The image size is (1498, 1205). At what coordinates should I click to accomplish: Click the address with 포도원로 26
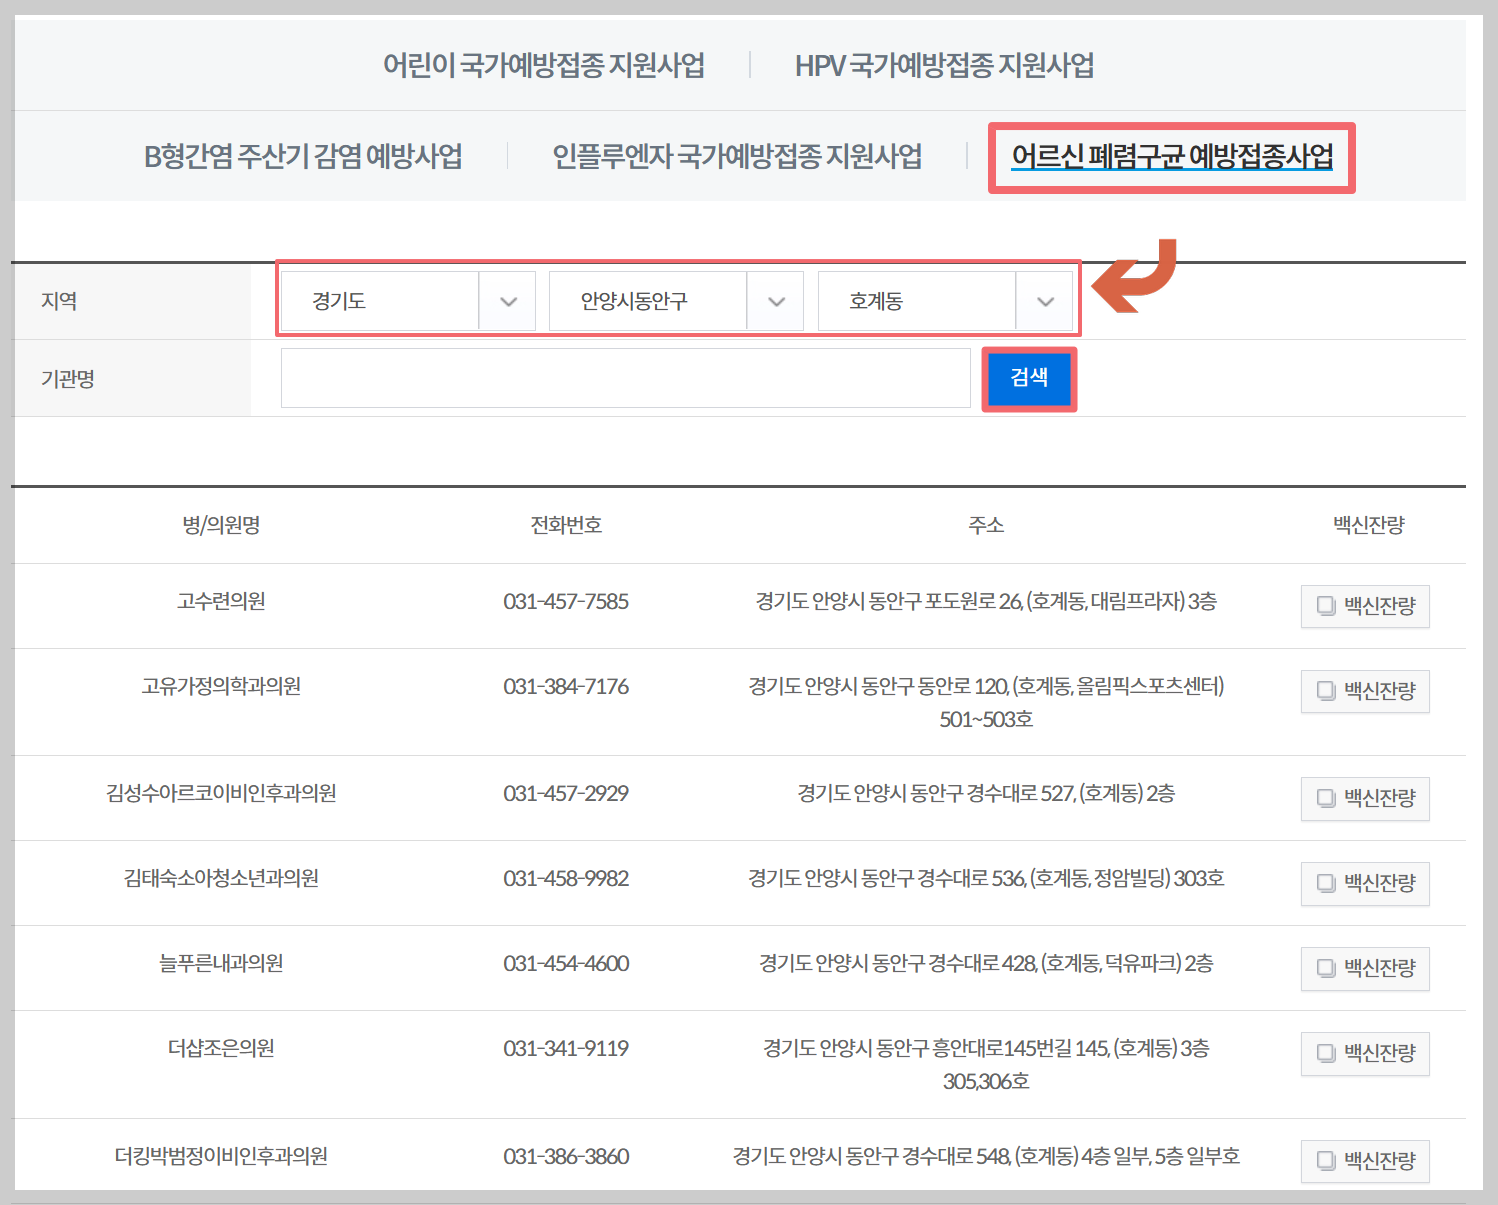(986, 601)
